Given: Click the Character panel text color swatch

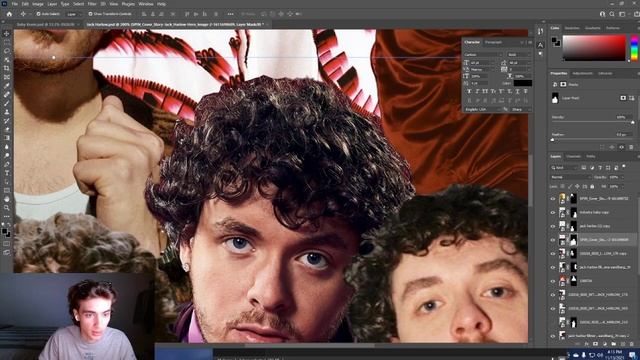Looking at the screenshot, I should click(x=522, y=83).
